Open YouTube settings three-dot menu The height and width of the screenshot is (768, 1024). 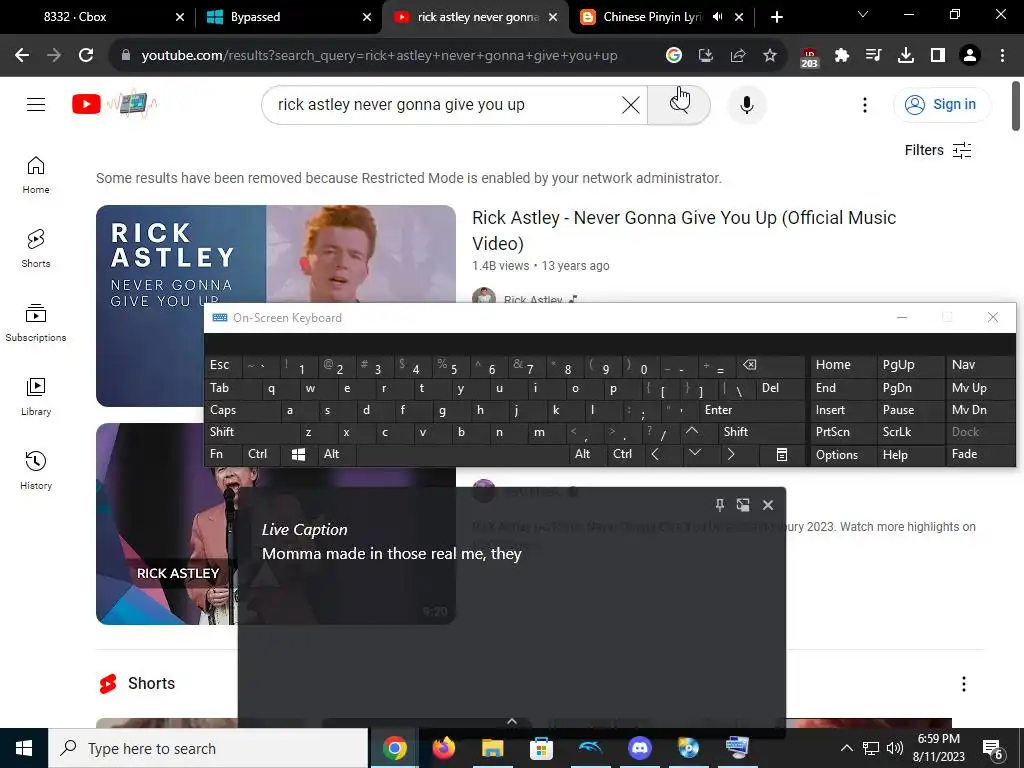click(x=865, y=104)
